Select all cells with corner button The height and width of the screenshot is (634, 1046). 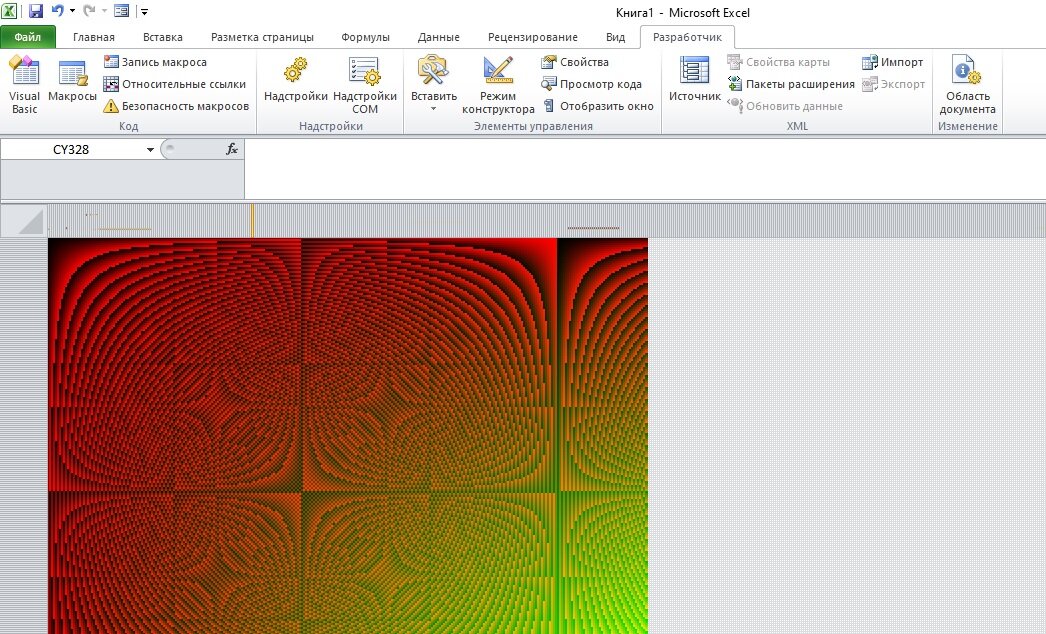(x=24, y=221)
